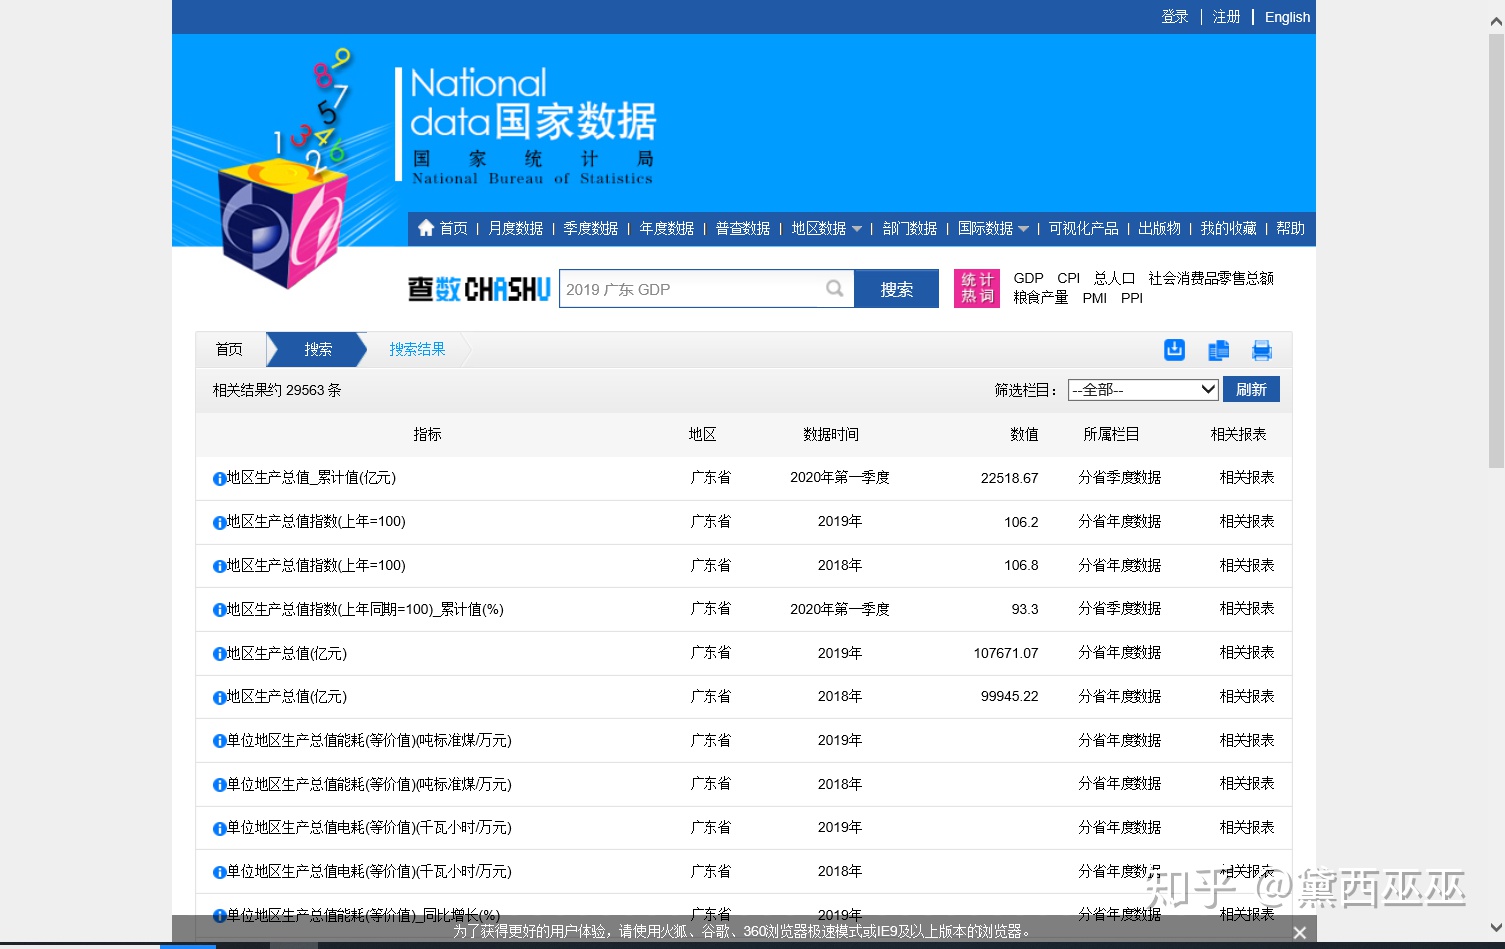Viewport: 1505px width, 949px height.
Task: Click the info icon on the first indicator row
Action: click(219, 478)
